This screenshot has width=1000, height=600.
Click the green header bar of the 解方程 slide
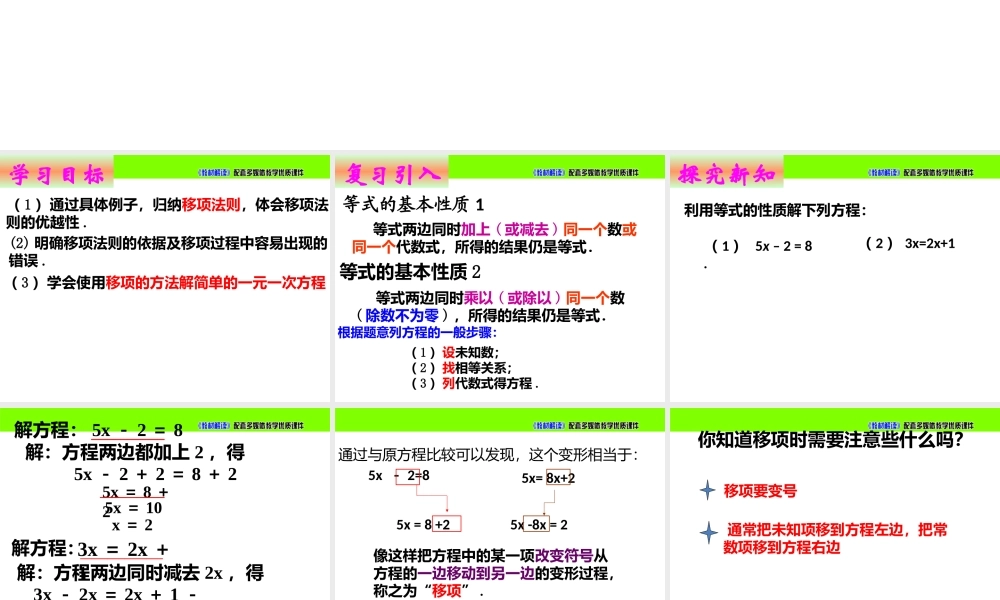click(x=165, y=414)
